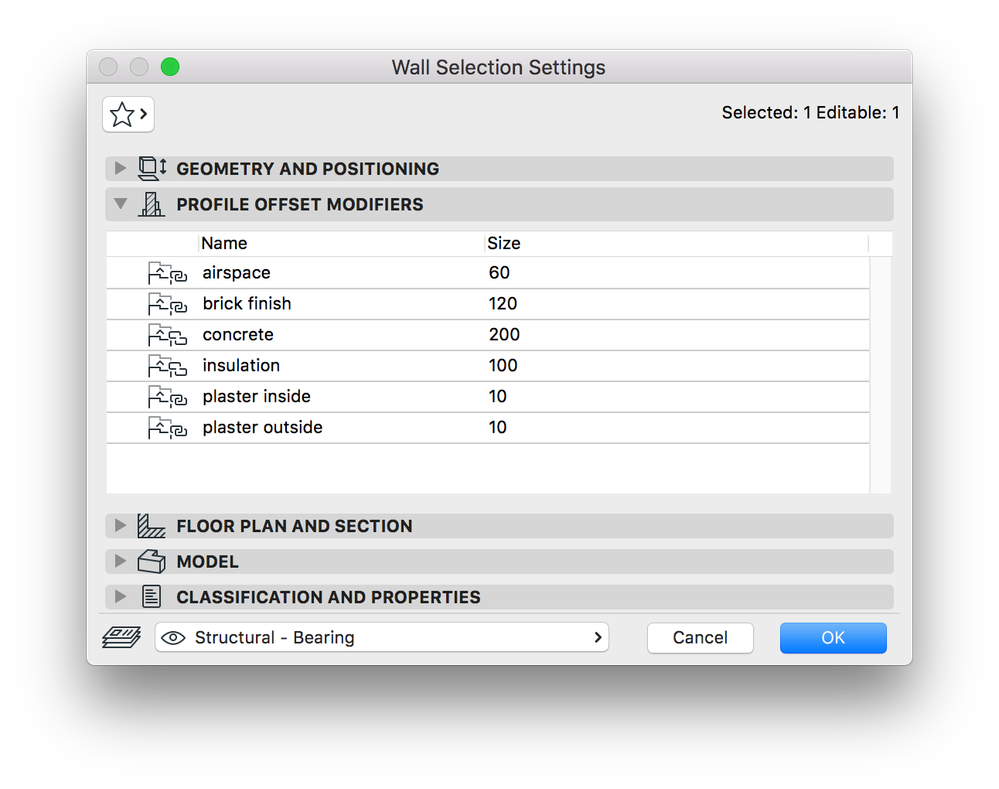Click the brick finish modifier icon
Screen dimensions: 999x789
(x=167, y=304)
